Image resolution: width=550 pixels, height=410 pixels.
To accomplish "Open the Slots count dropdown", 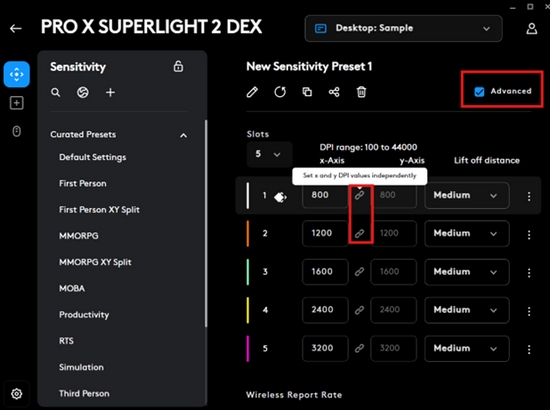I will point(269,154).
